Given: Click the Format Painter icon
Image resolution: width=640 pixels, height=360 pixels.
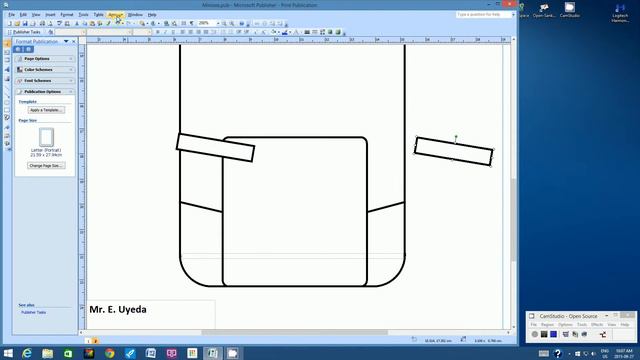Looking at the screenshot, I should click(109, 23).
